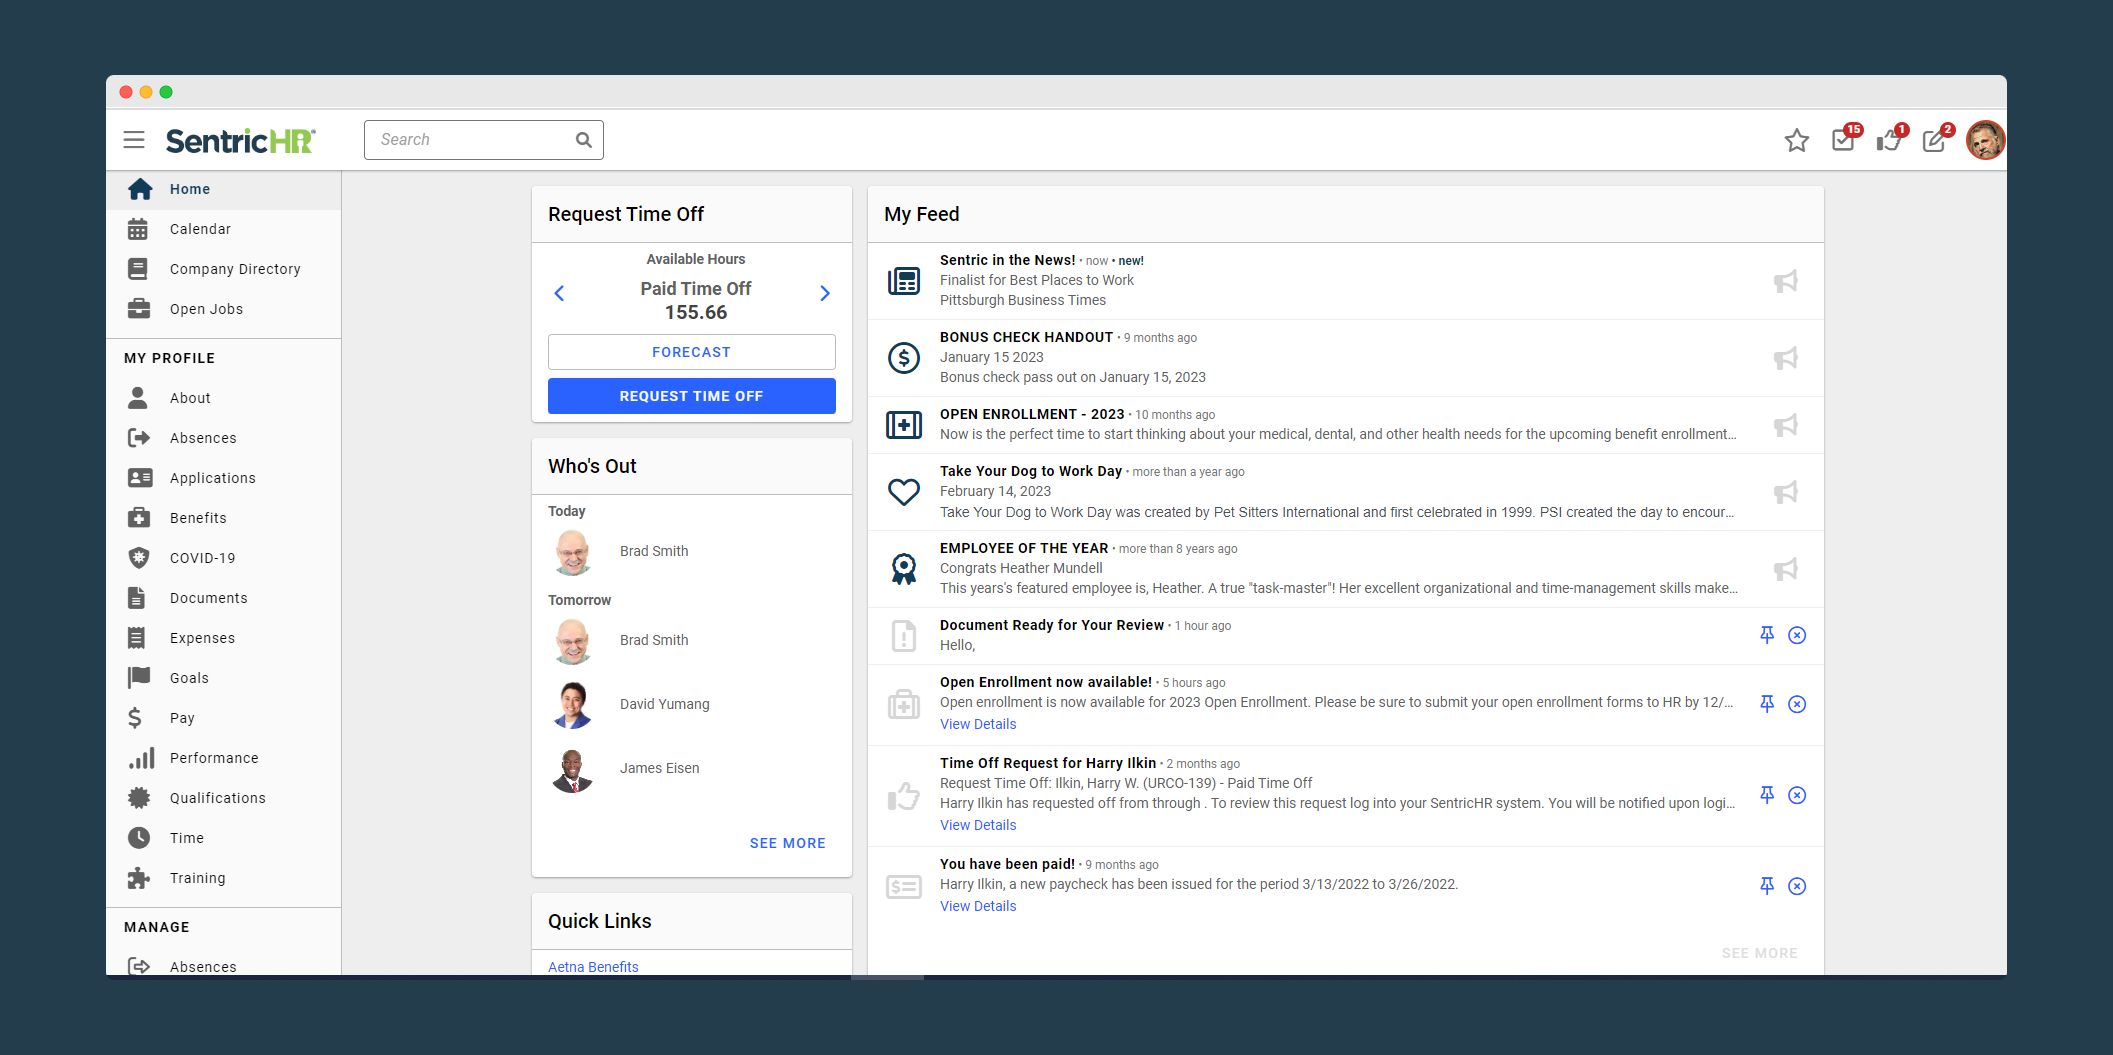Click the Forecast button
This screenshot has width=2113, height=1055.
691,352
